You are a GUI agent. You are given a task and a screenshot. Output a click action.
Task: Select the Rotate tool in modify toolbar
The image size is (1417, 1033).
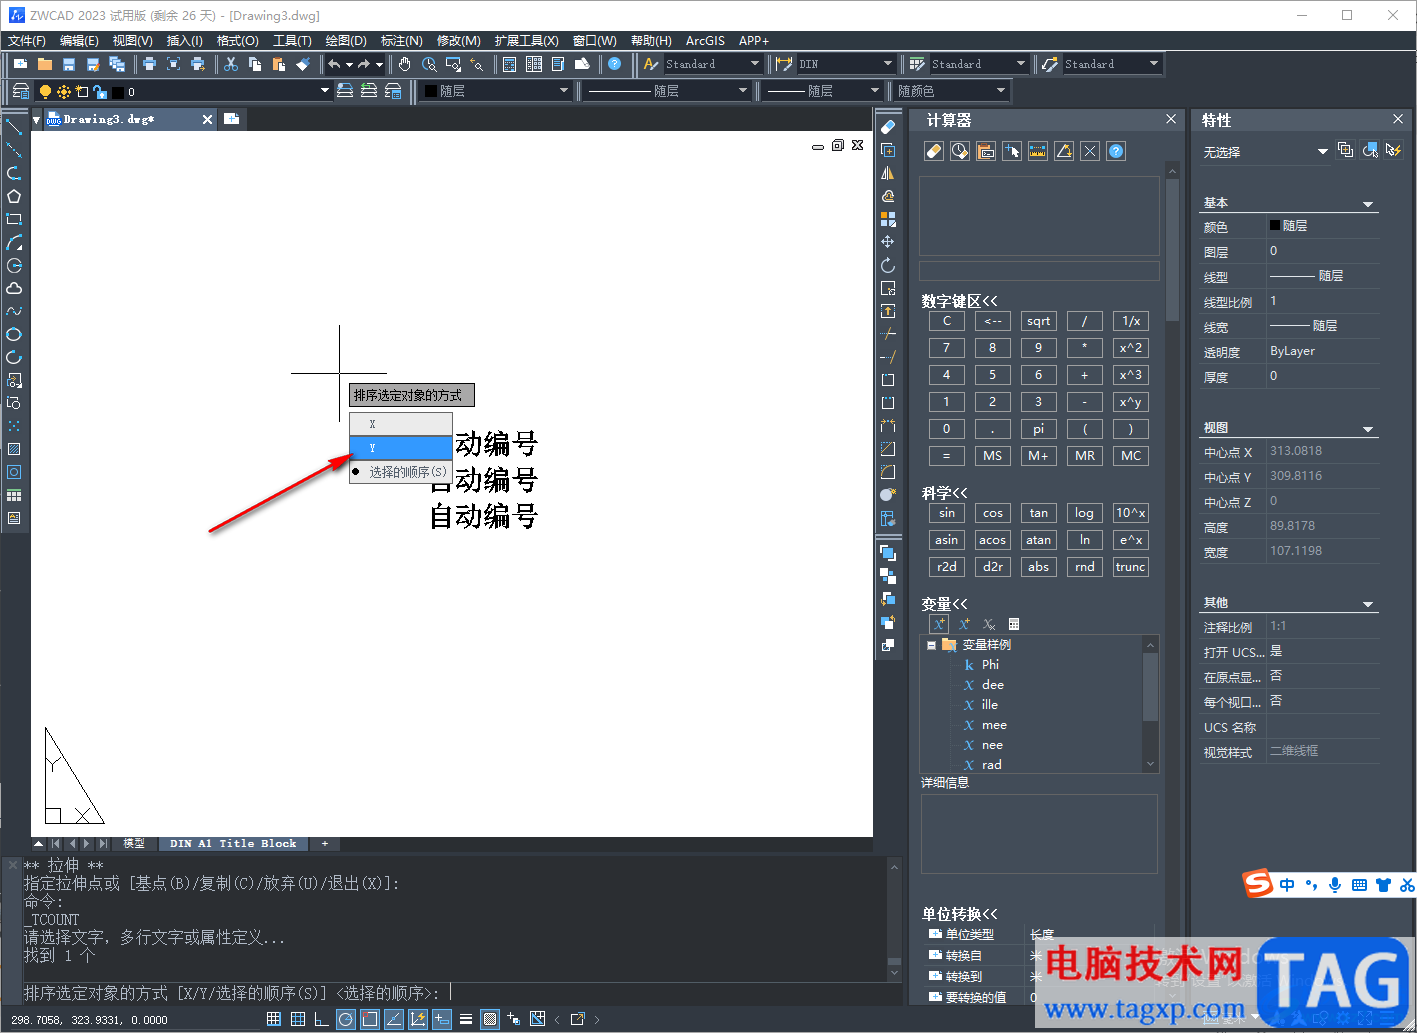pos(888,265)
